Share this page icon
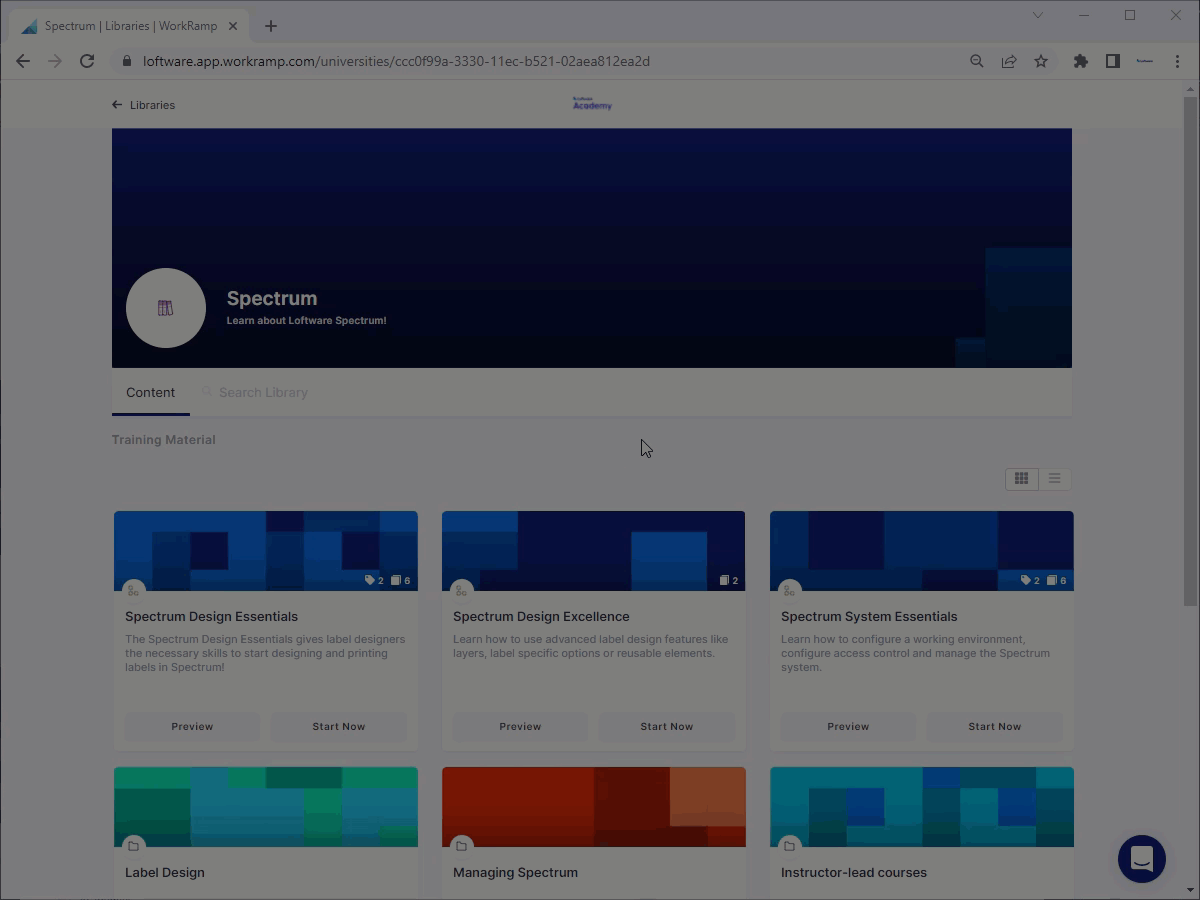This screenshot has width=1200, height=900. pos(1009,61)
